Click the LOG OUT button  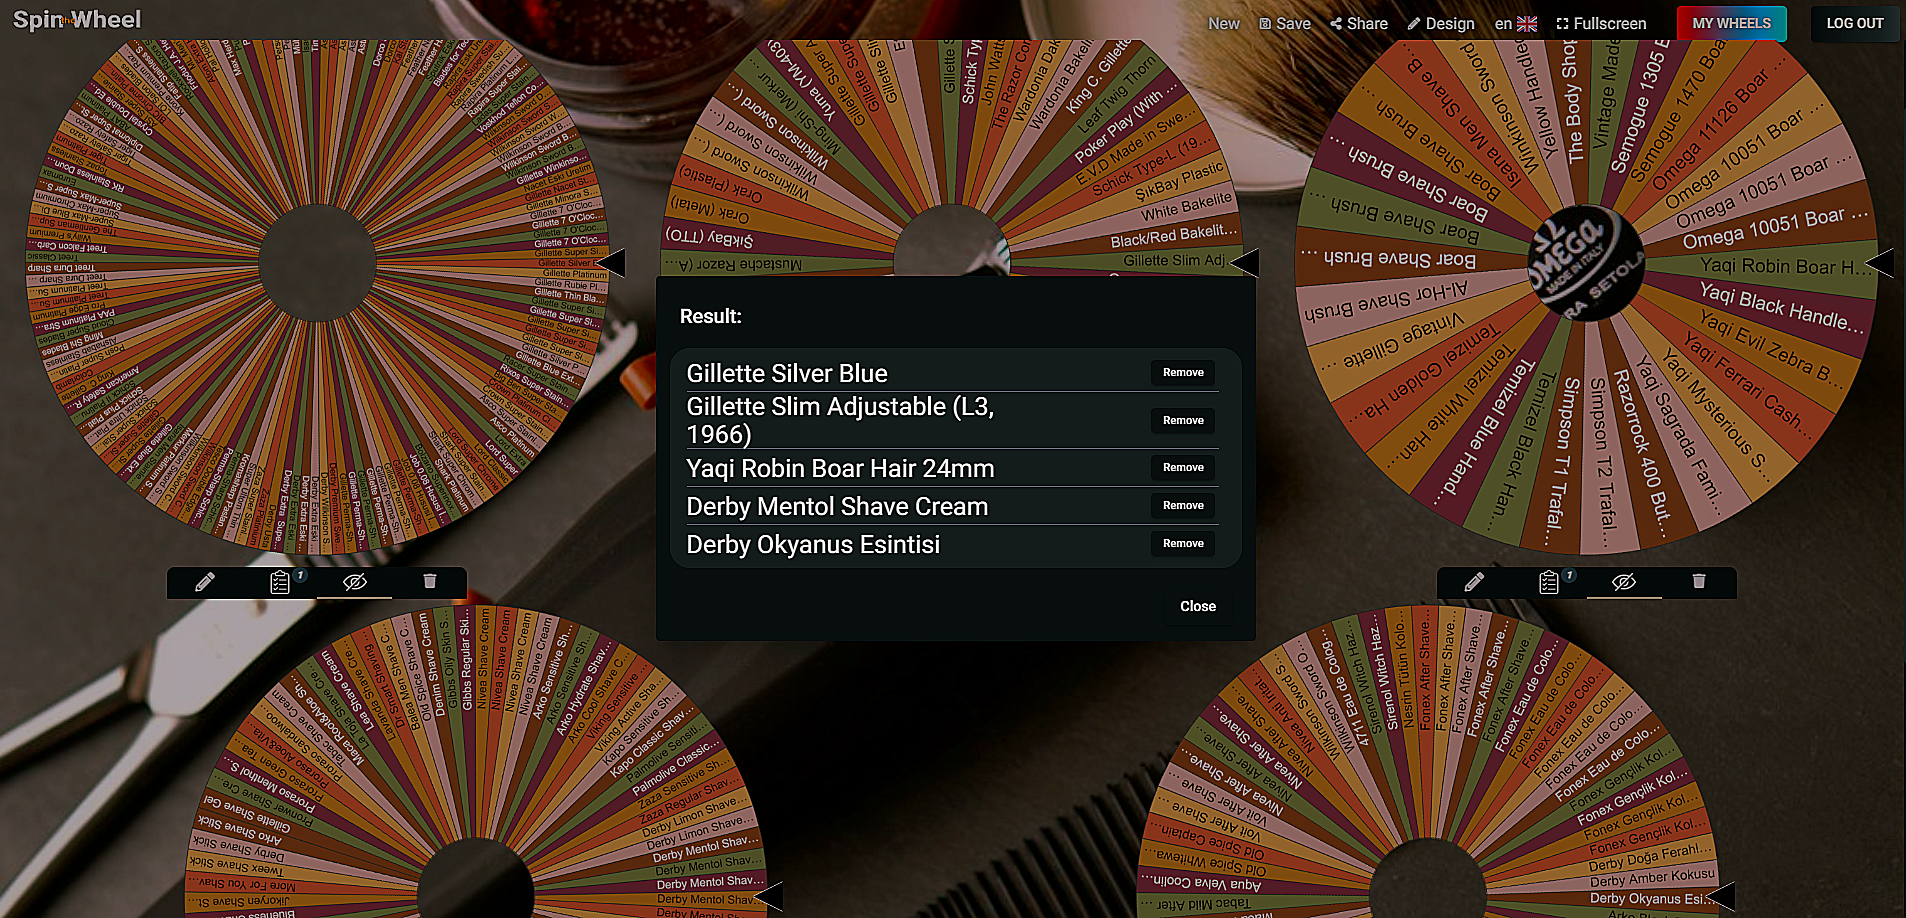[x=1854, y=23]
